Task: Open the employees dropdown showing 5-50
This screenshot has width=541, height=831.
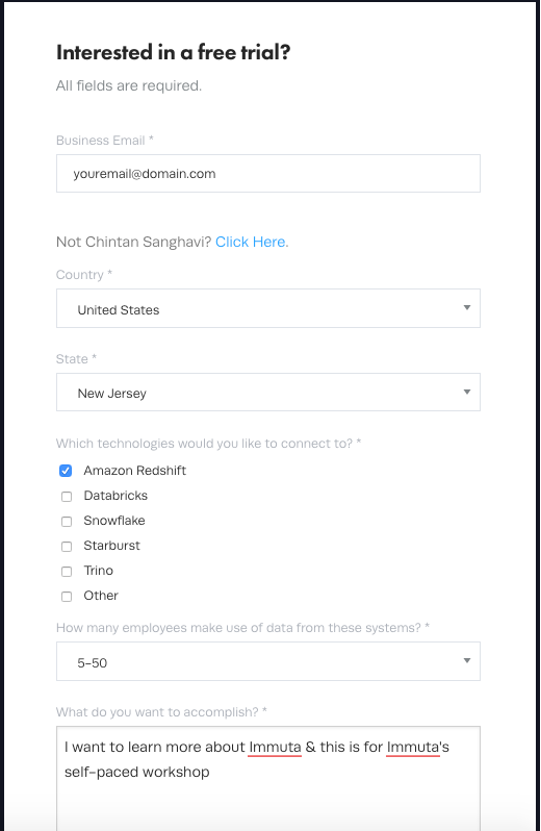Action: [x=268, y=661]
